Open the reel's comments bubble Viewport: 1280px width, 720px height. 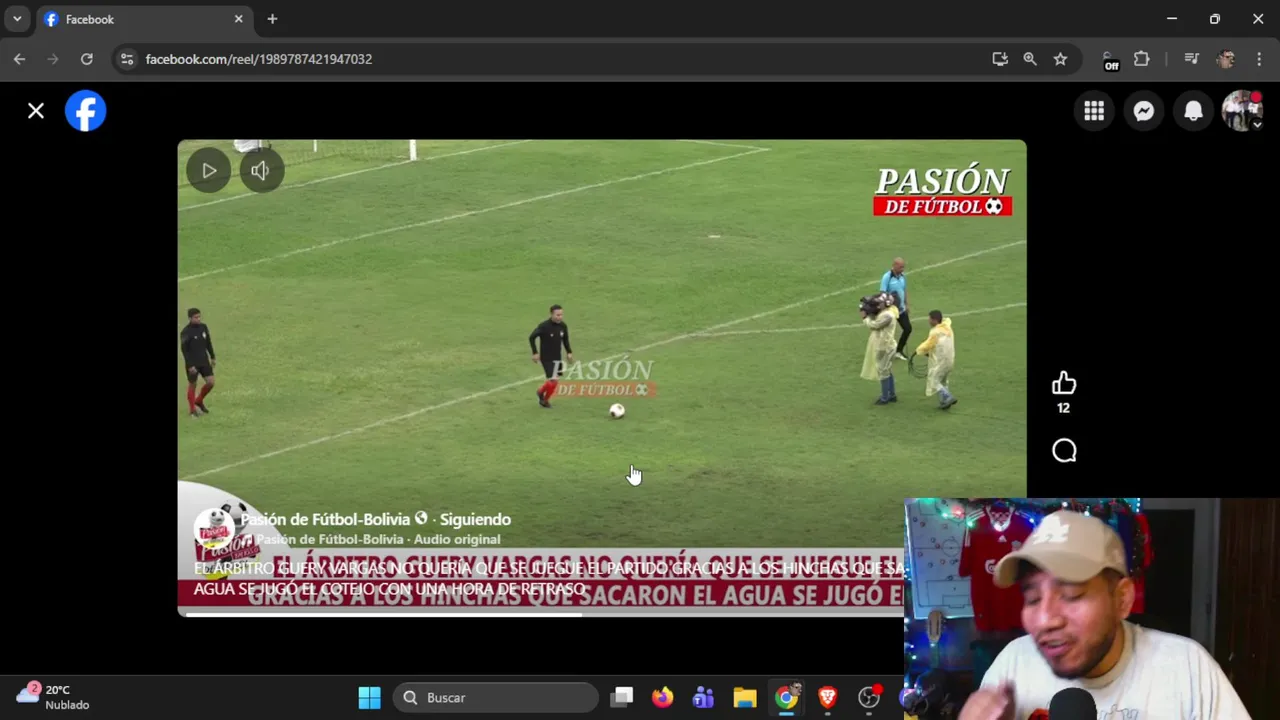[1064, 451]
